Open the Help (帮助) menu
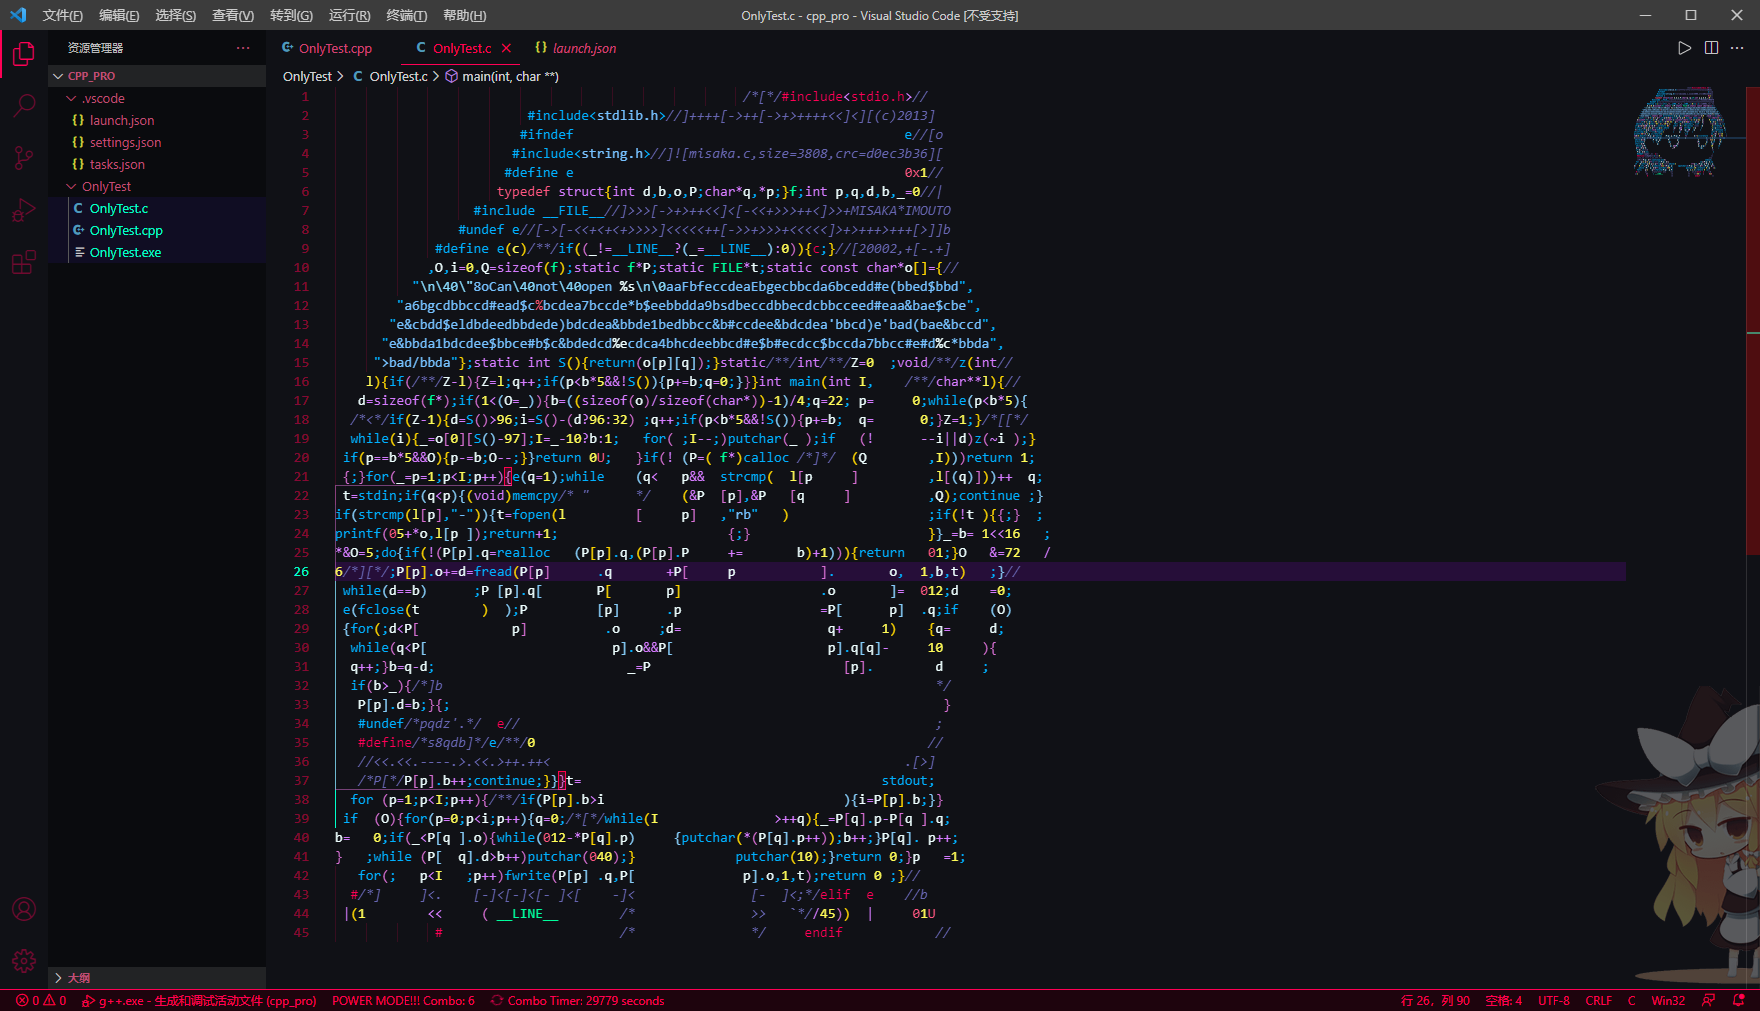Viewport: 1760px width, 1011px height. 464,15
